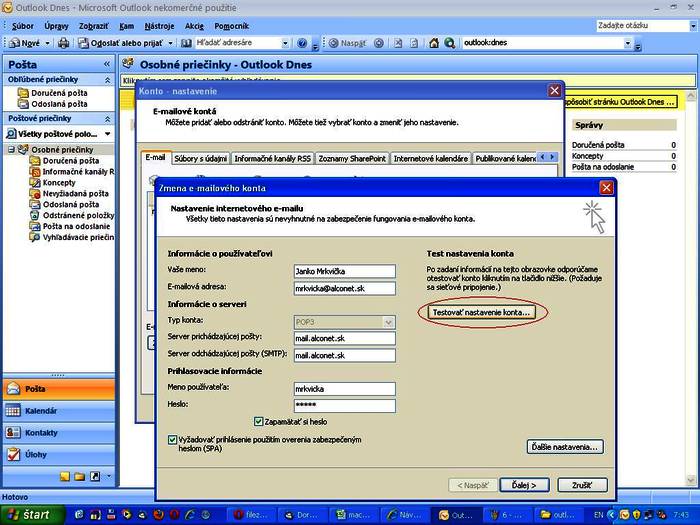Switch to Internetové kalendáre tab

(431, 158)
